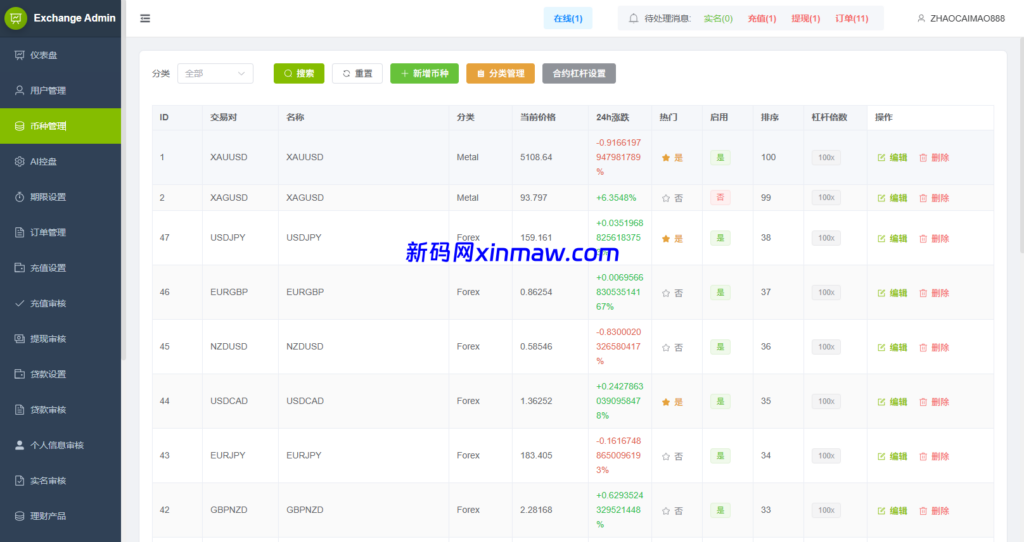This screenshot has height=542, width=1024.
Task: Click 100x leverage tag for XAUUSD
Action: point(826,157)
